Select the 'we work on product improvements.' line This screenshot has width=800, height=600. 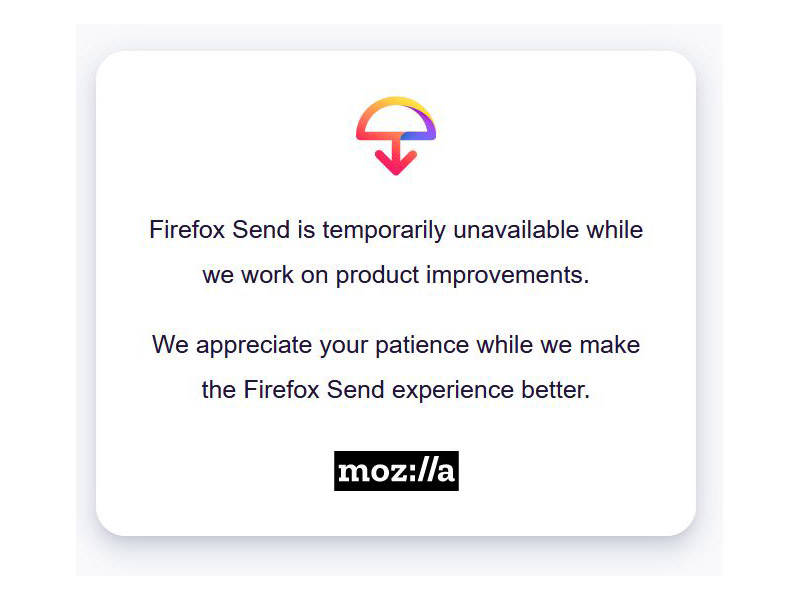coord(396,275)
